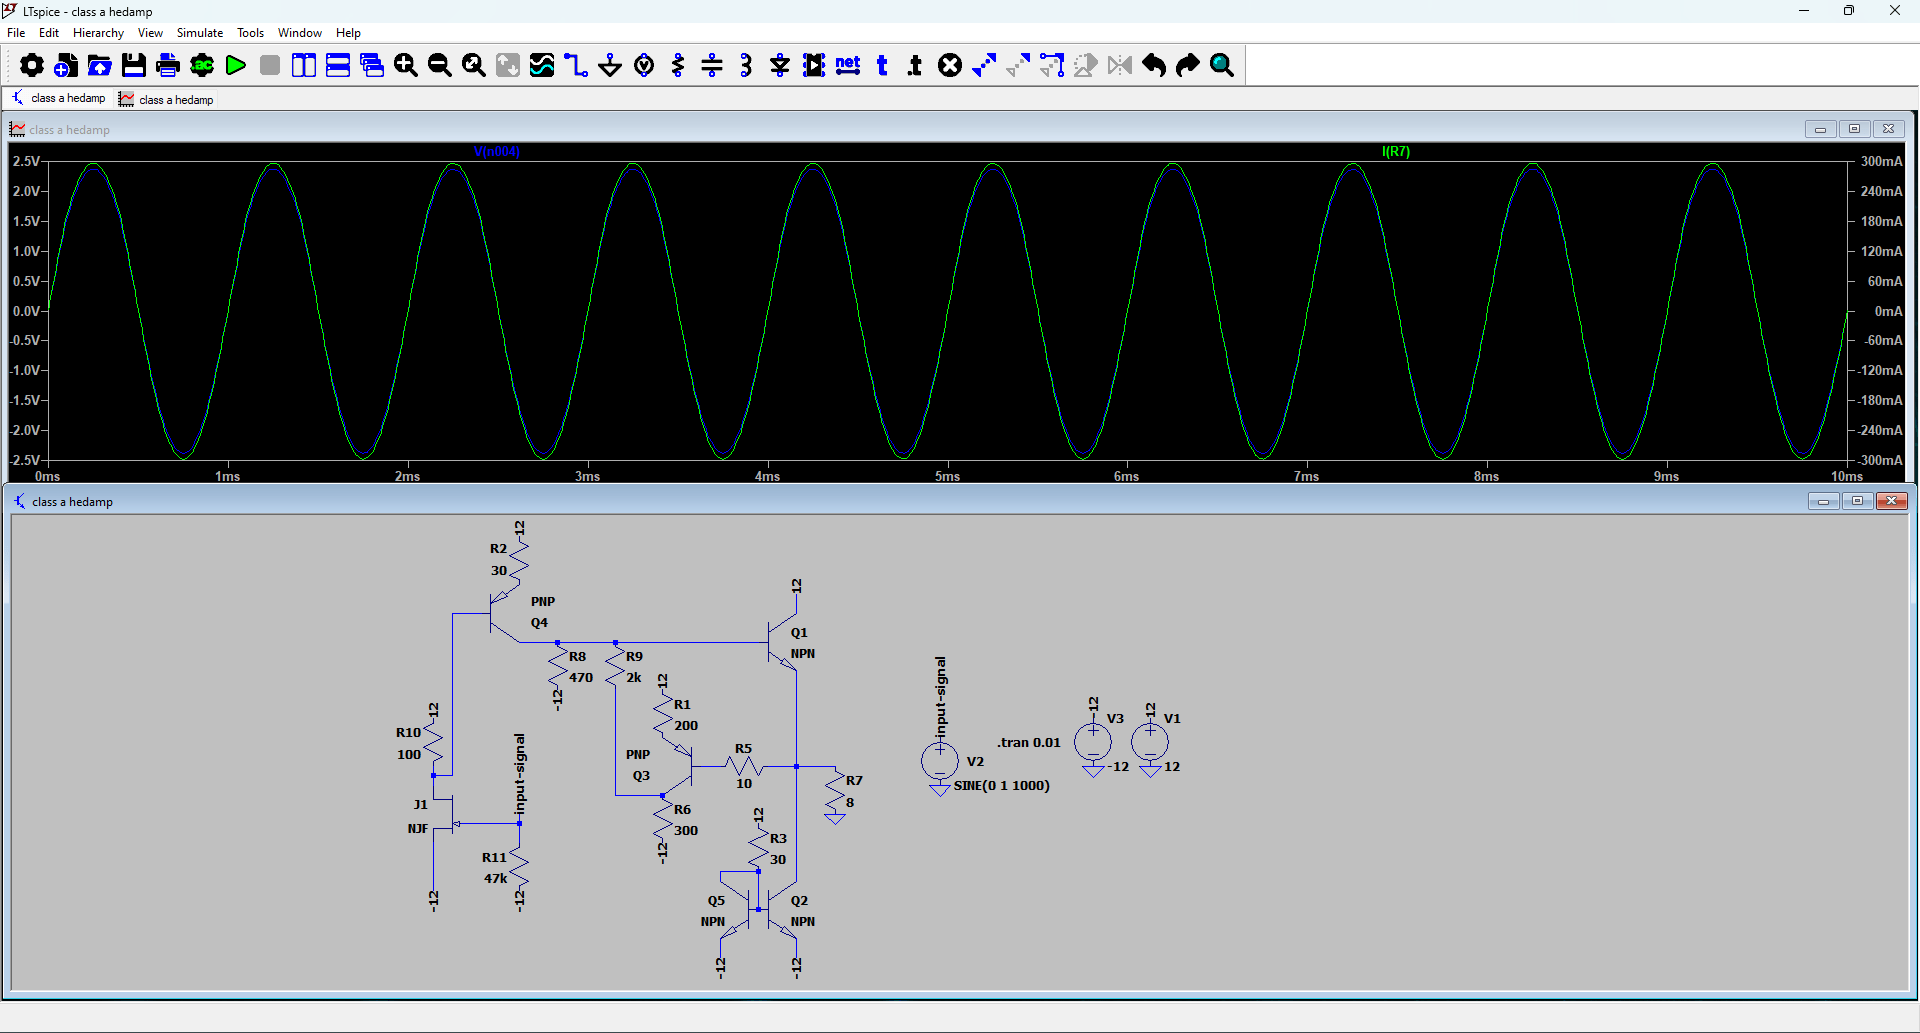The width and height of the screenshot is (1920, 1033).
Task: Select the Duplicate tool
Action: [x=984, y=66]
